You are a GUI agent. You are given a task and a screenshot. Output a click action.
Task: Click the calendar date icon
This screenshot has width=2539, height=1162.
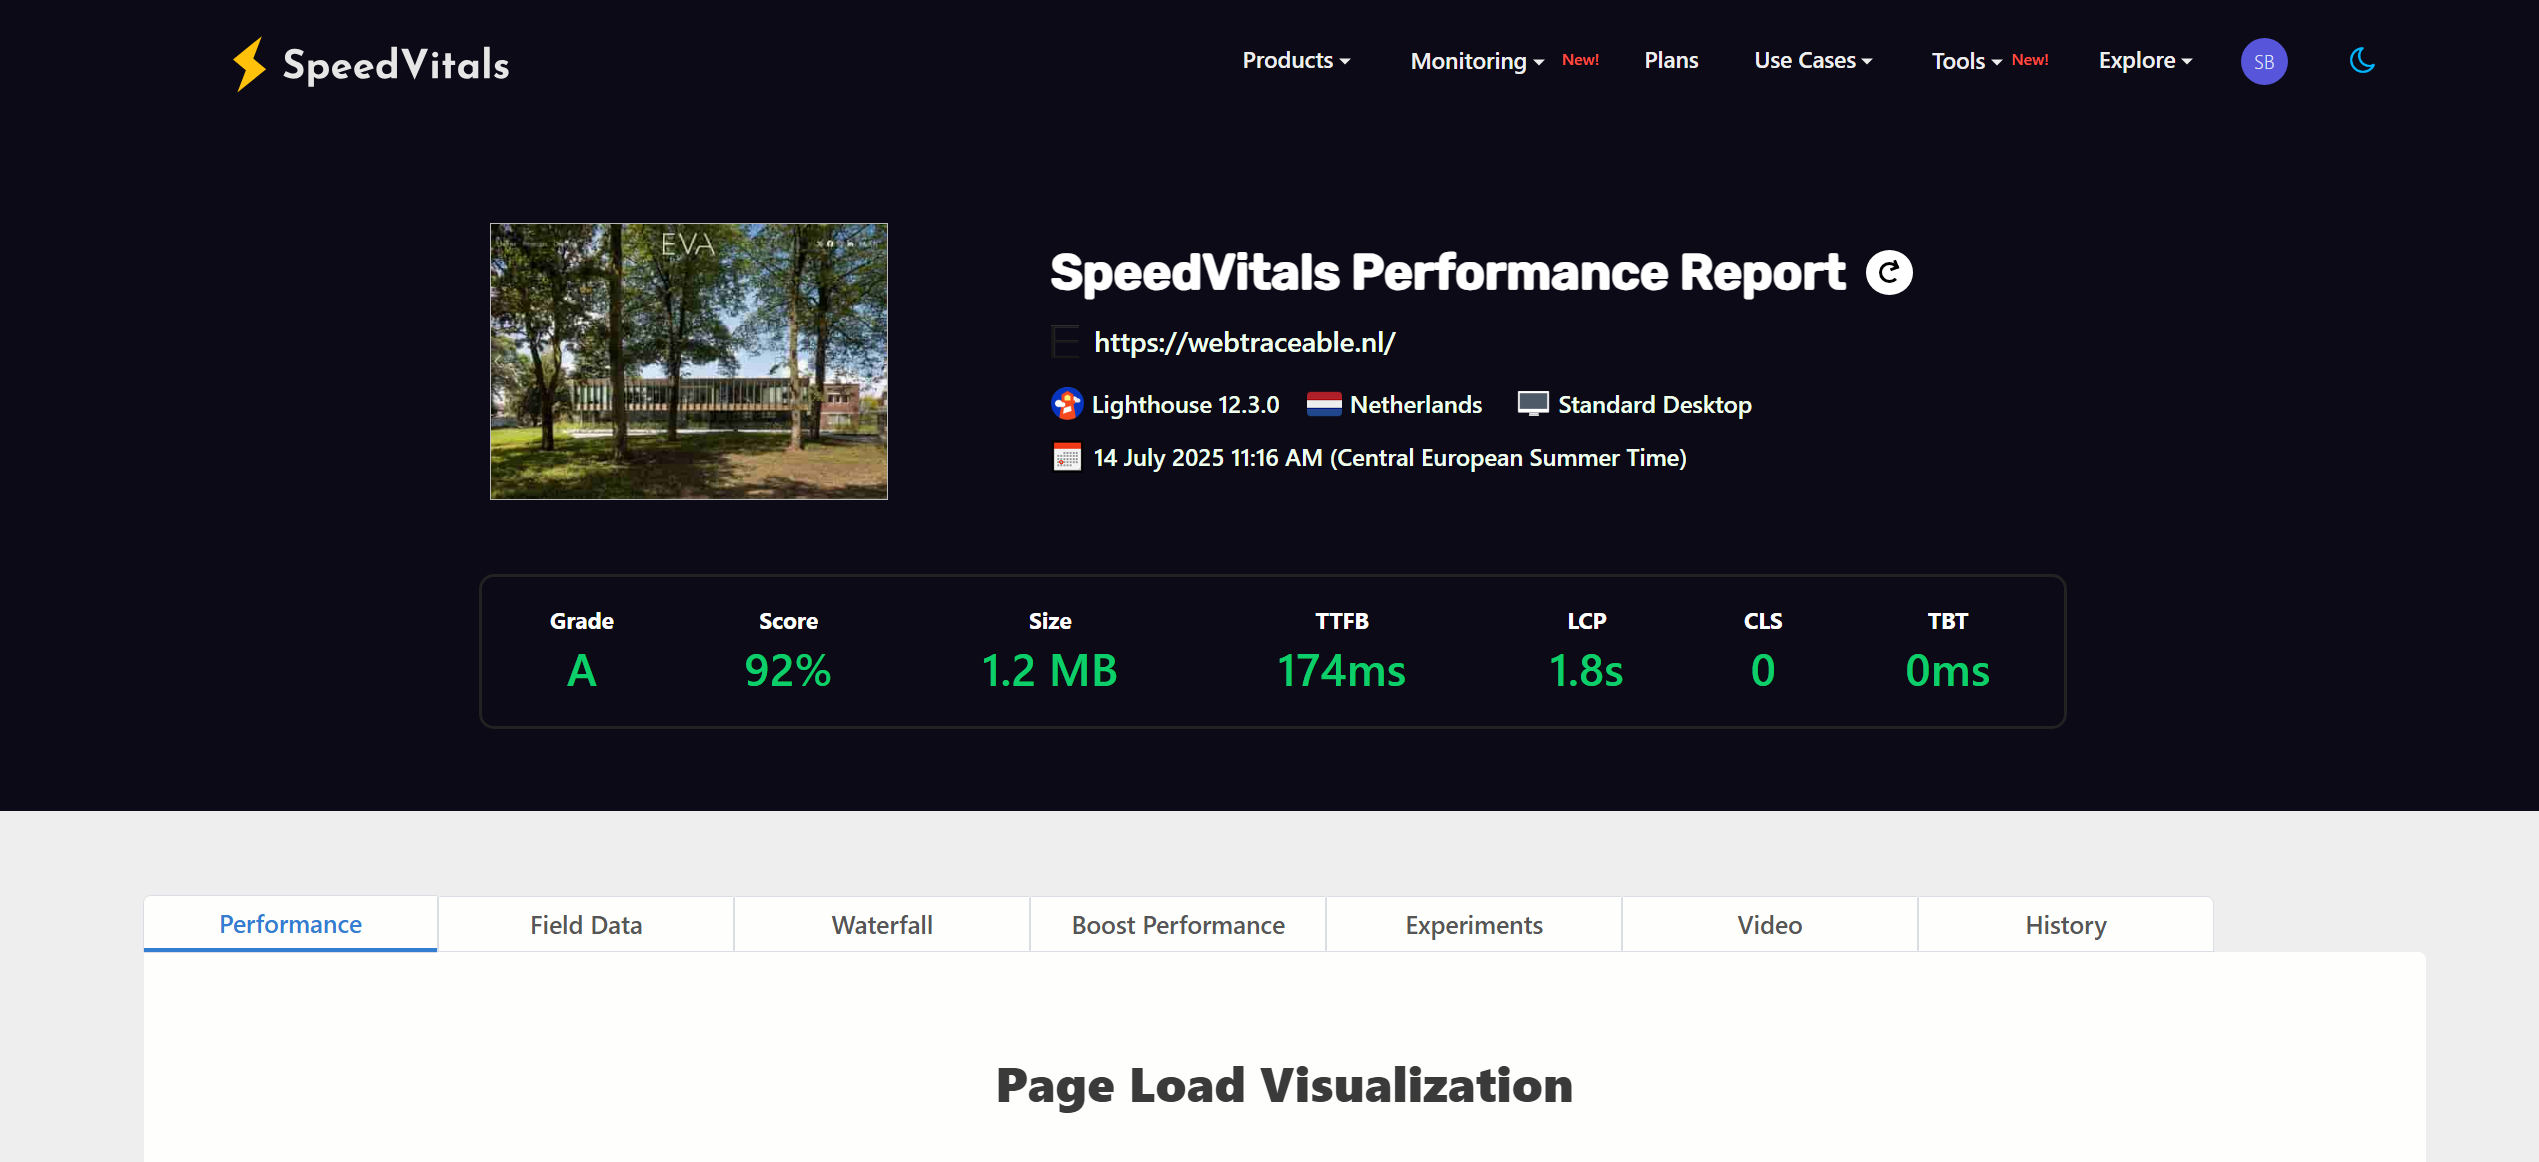point(1067,457)
